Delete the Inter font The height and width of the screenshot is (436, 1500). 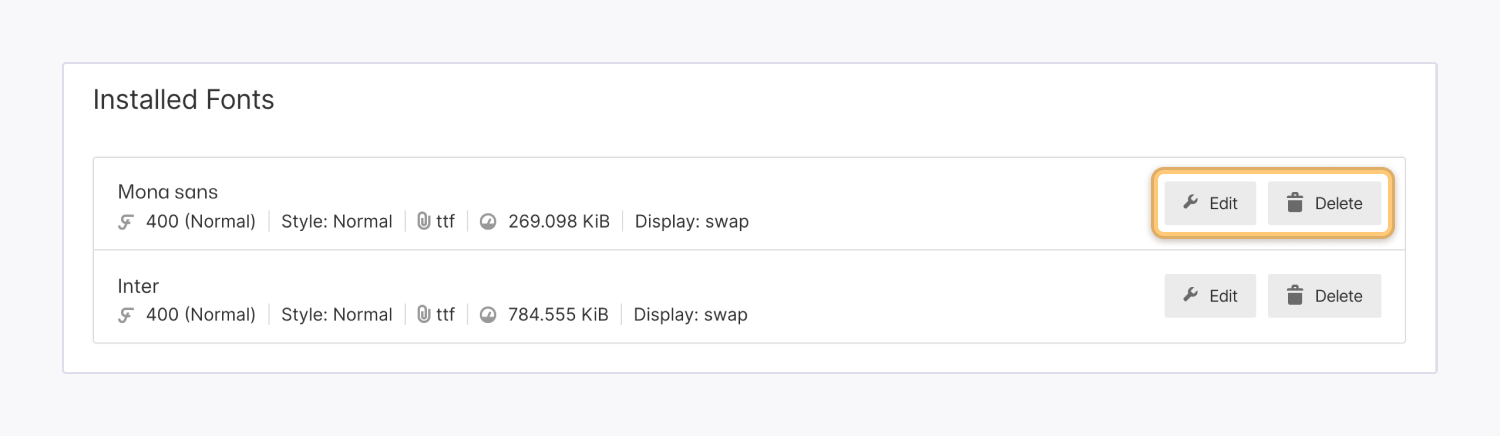[x=1324, y=296]
